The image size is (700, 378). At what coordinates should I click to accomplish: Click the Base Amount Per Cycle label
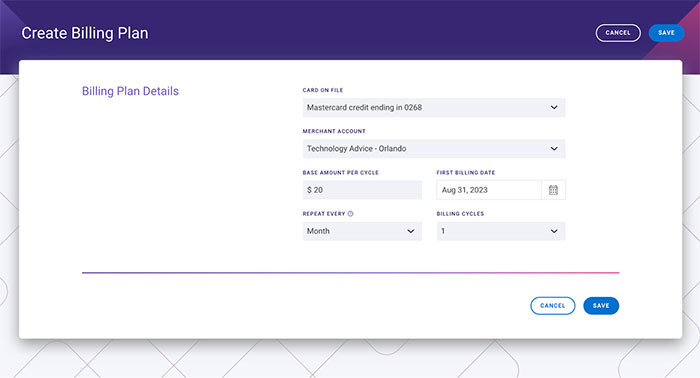(x=341, y=173)
